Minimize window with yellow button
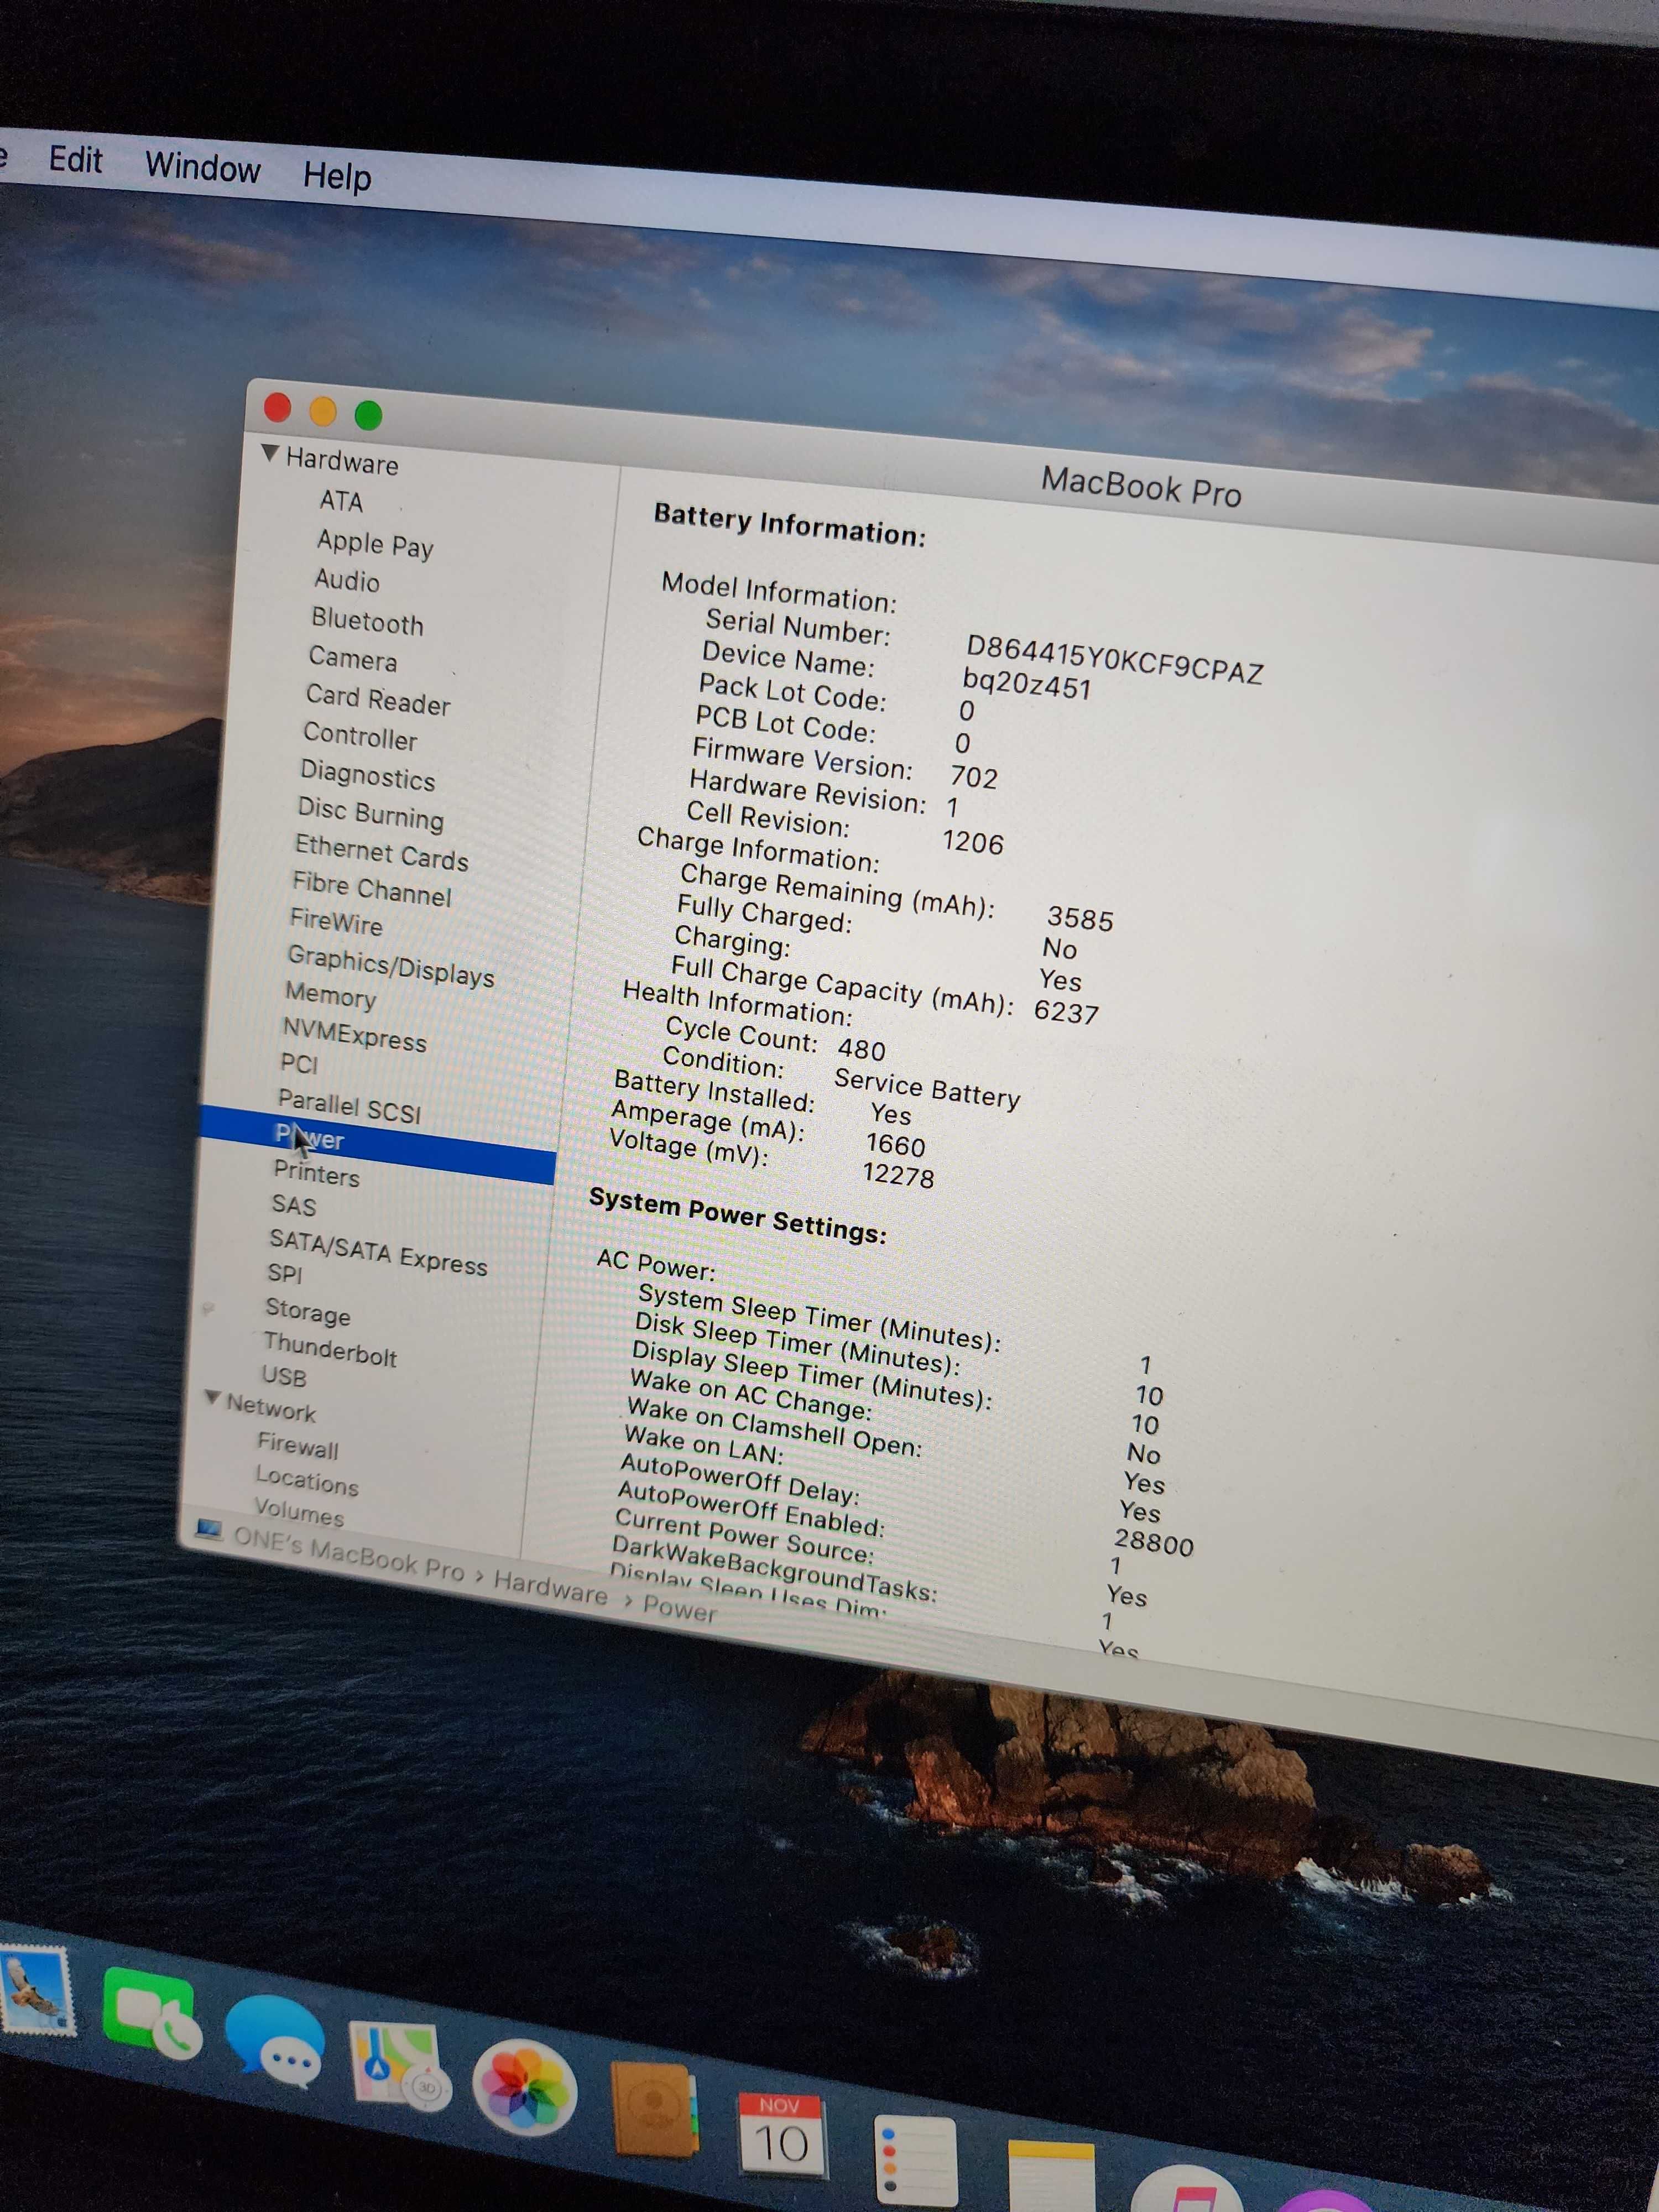This screenshot has height=2212, width=1659. click(323, 411)
